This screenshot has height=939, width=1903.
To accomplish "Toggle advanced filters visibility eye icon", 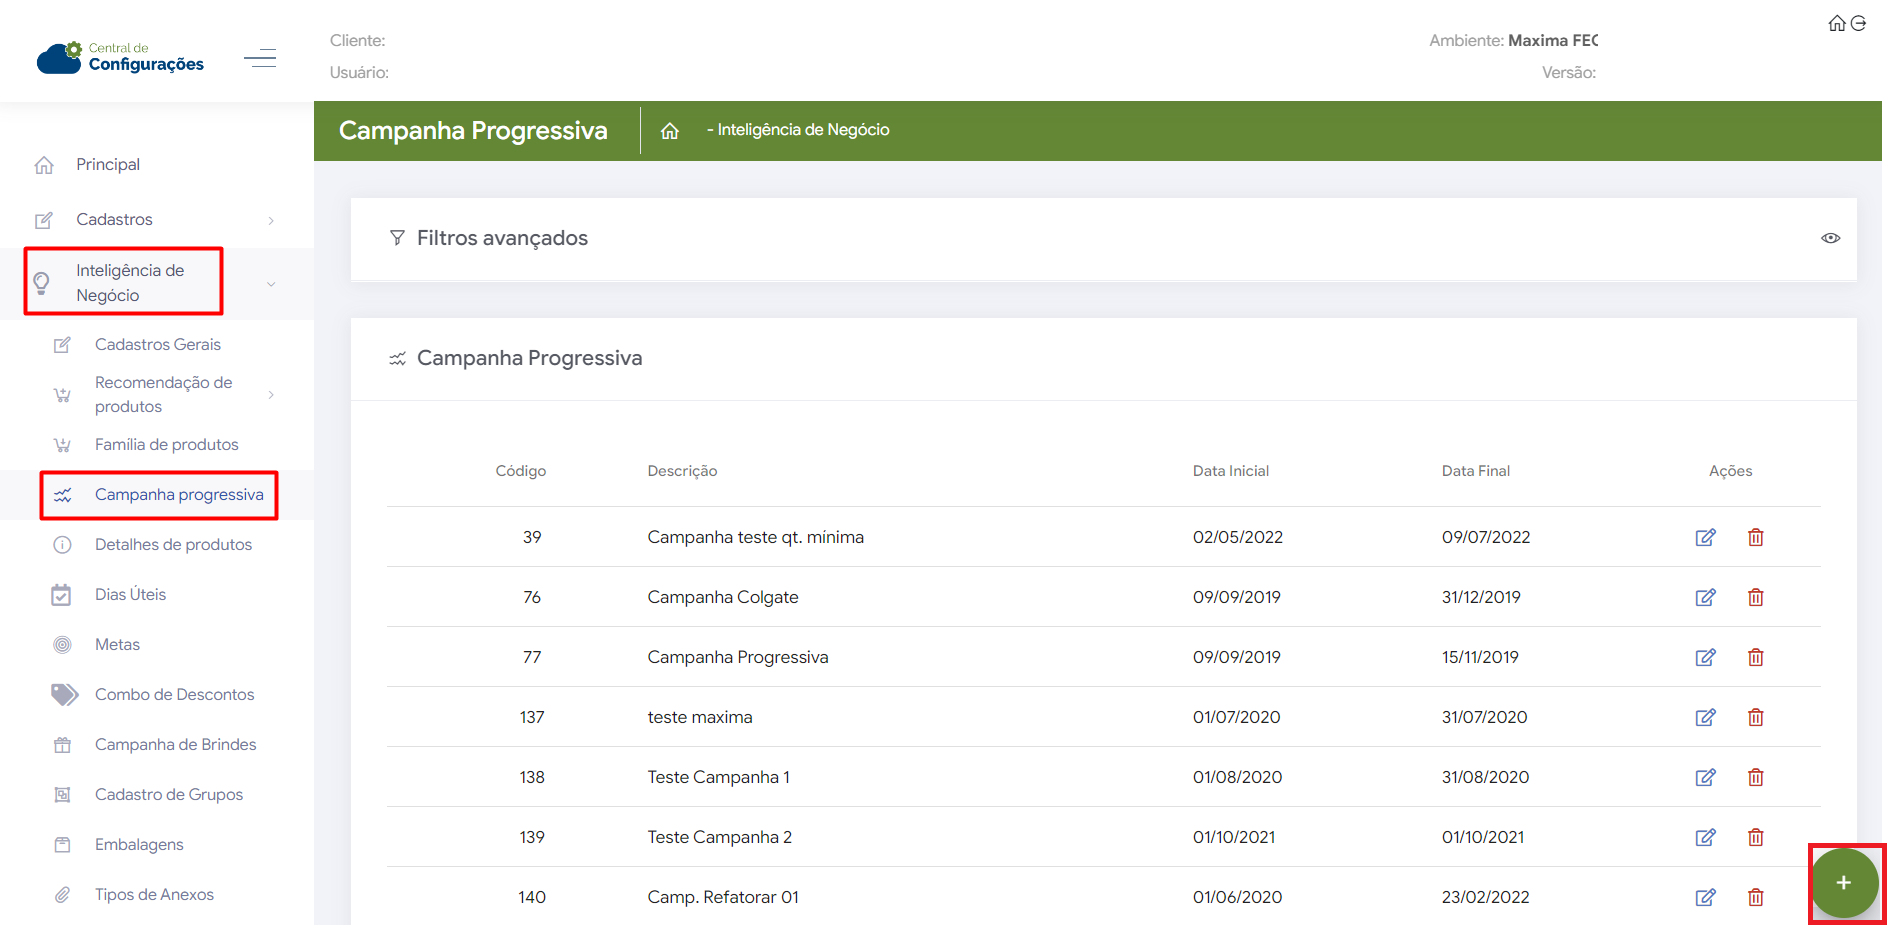I will 1830,238.
